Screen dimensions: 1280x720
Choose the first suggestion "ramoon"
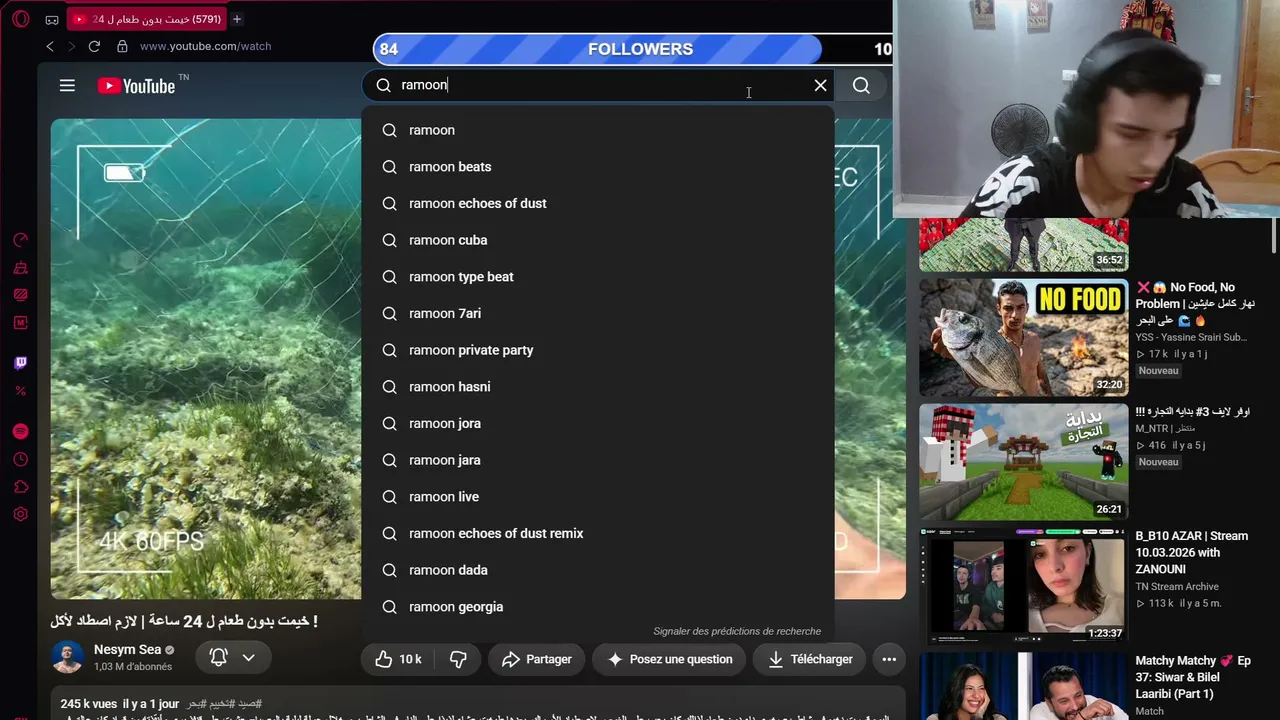click(598, 130)
